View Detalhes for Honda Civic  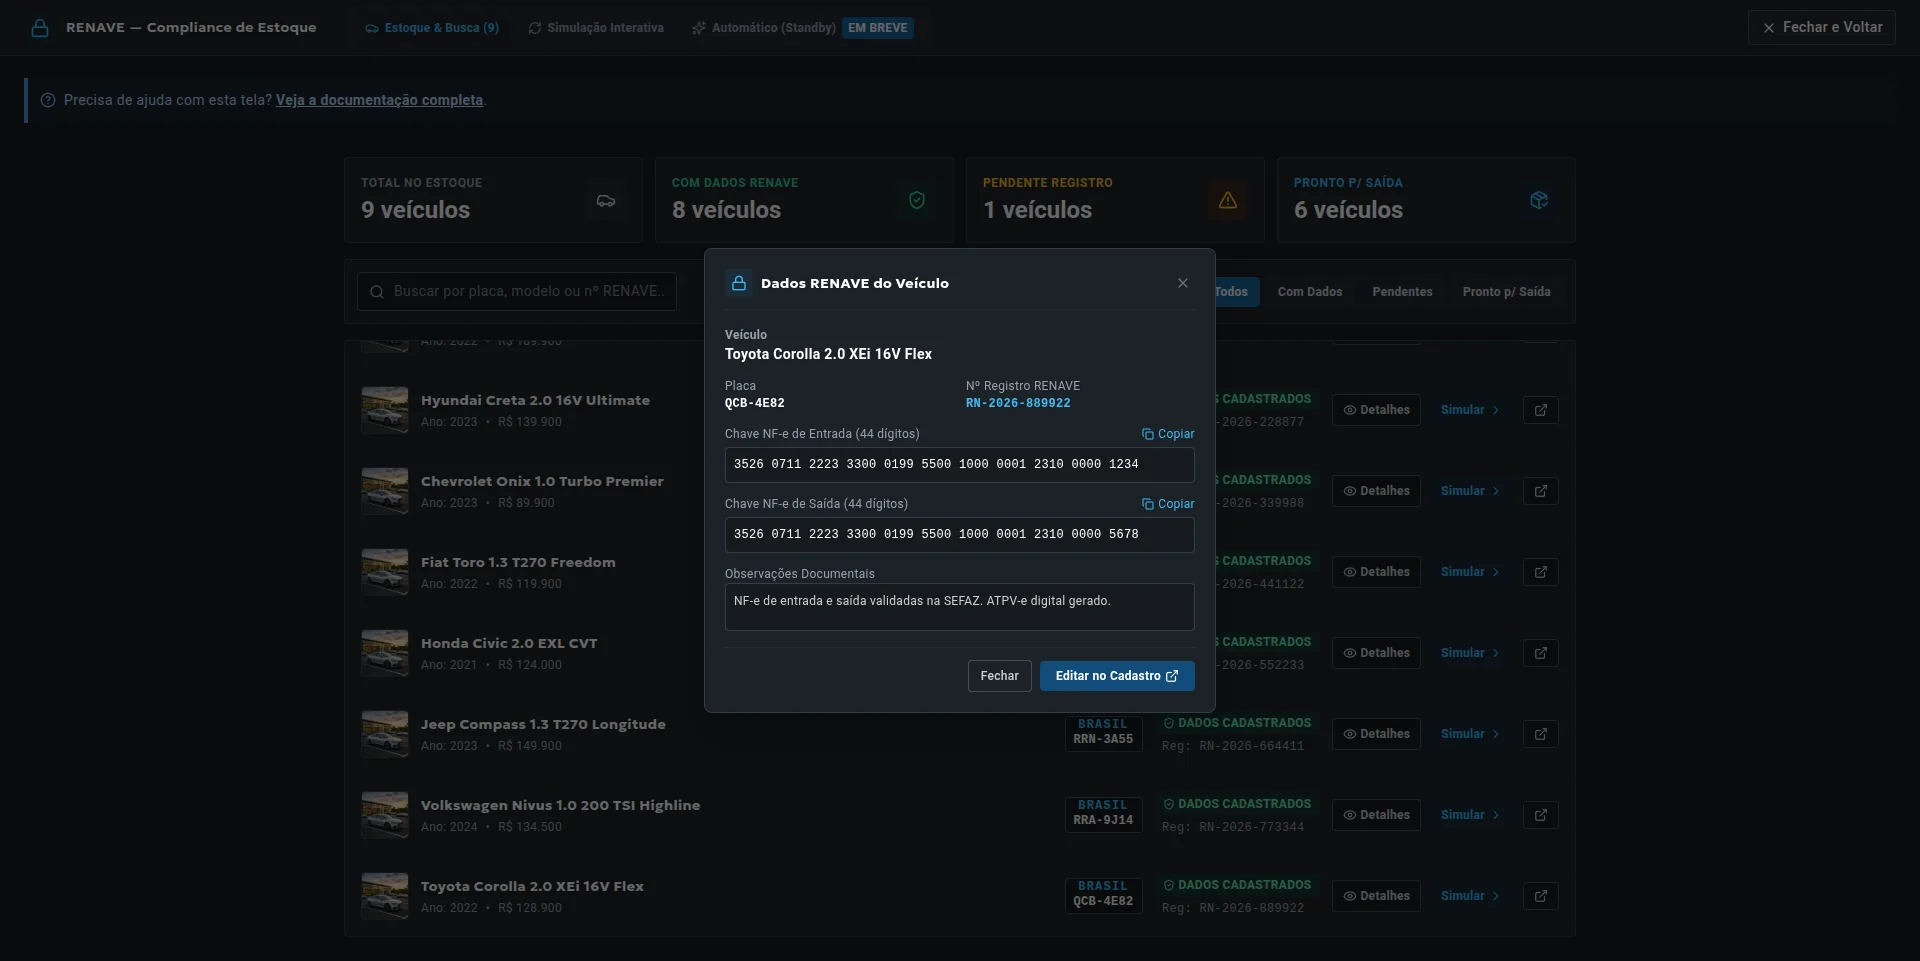[x=1376, y=653]
